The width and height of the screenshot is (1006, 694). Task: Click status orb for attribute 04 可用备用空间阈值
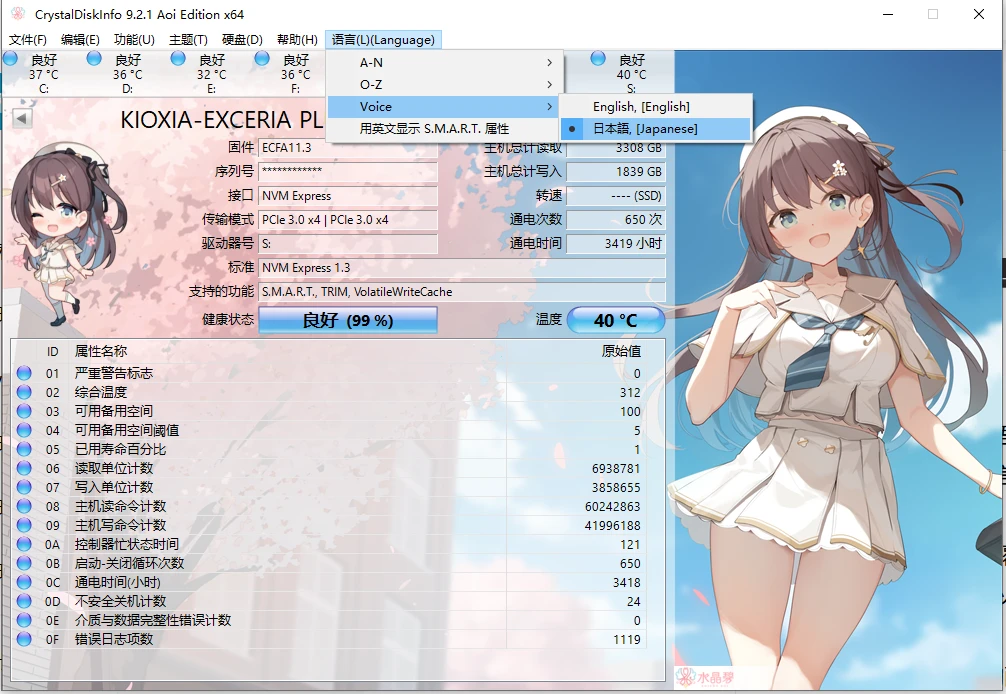(24, 430)
